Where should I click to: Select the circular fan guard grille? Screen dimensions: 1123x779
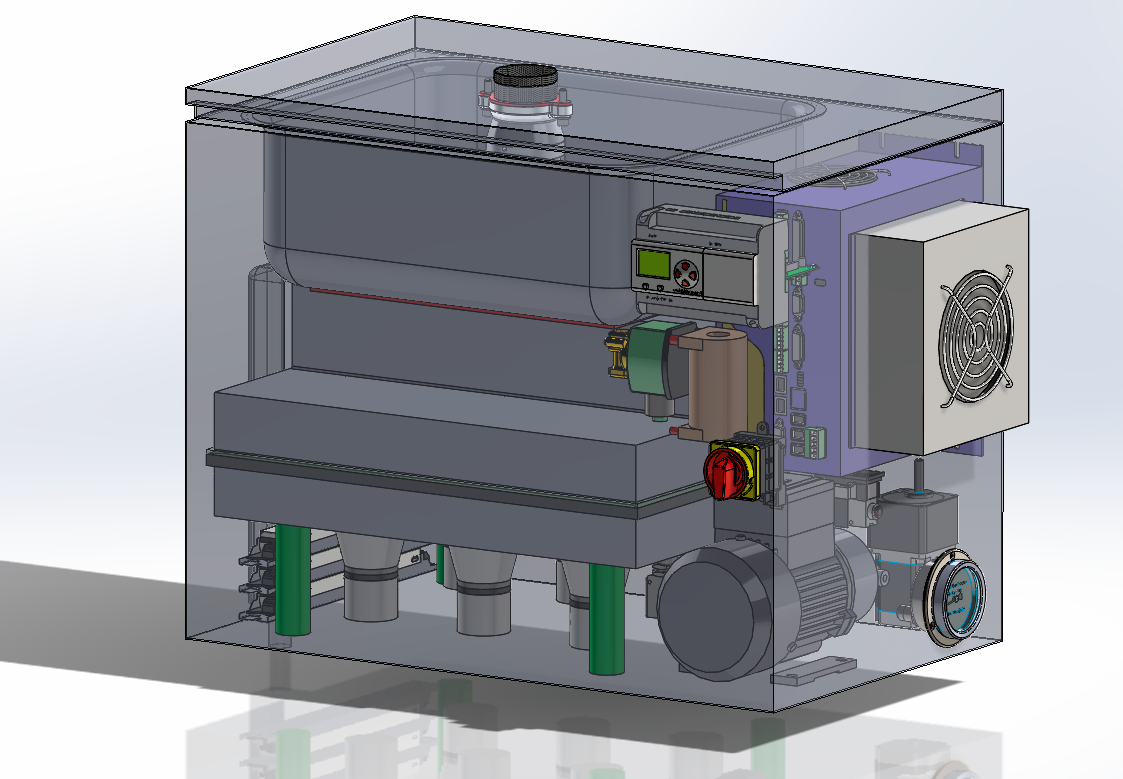click(976, 332)
